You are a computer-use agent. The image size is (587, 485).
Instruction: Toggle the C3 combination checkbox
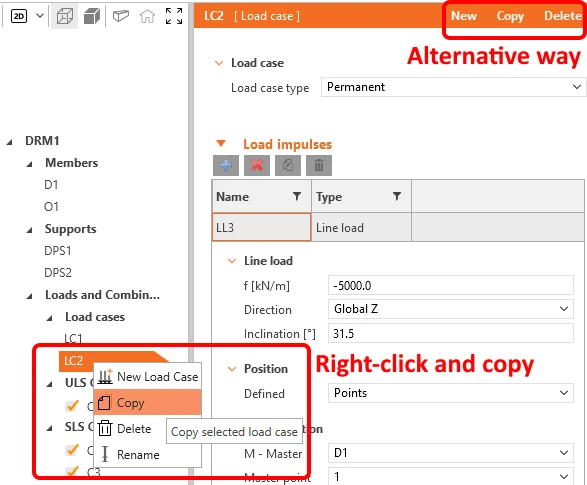(x=72, y=471)
